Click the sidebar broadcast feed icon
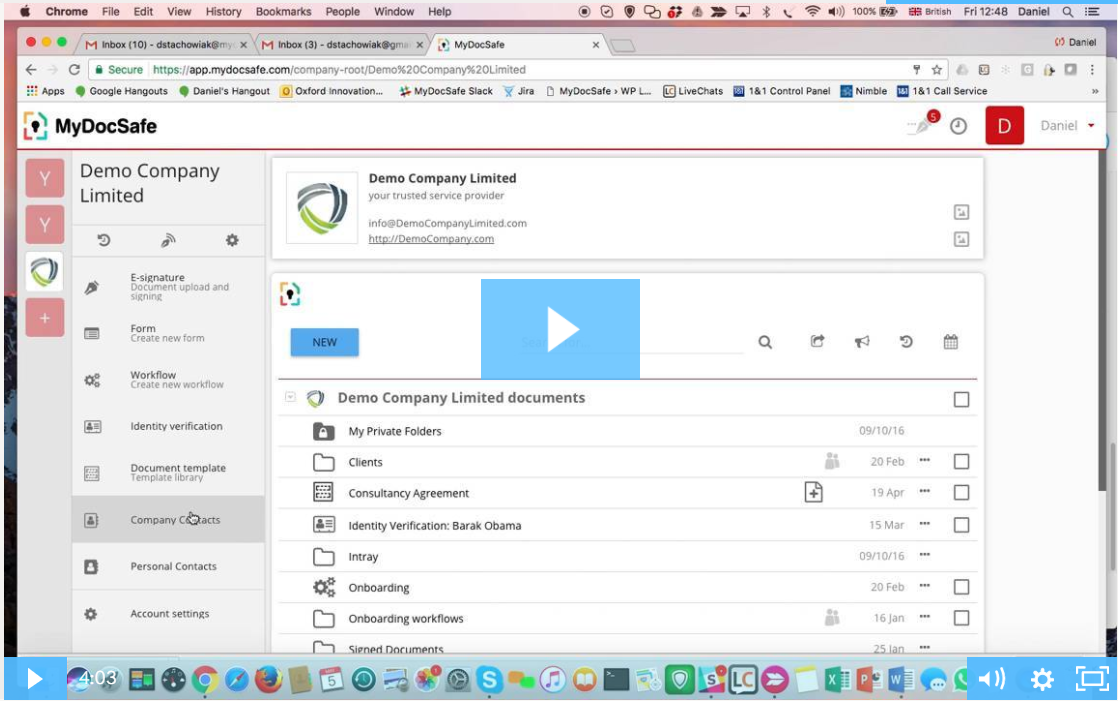Image resolution: width=1118 pixels, height=701 pixels. (x=168, y=240)
